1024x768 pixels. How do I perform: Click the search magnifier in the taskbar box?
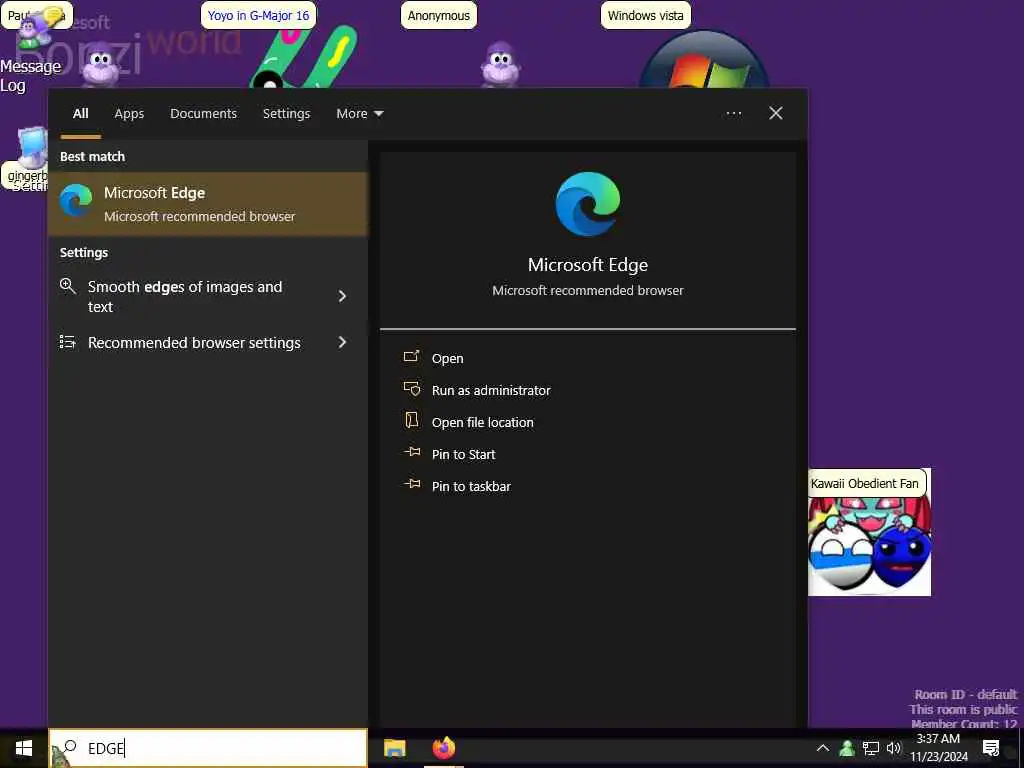point(70,746)
